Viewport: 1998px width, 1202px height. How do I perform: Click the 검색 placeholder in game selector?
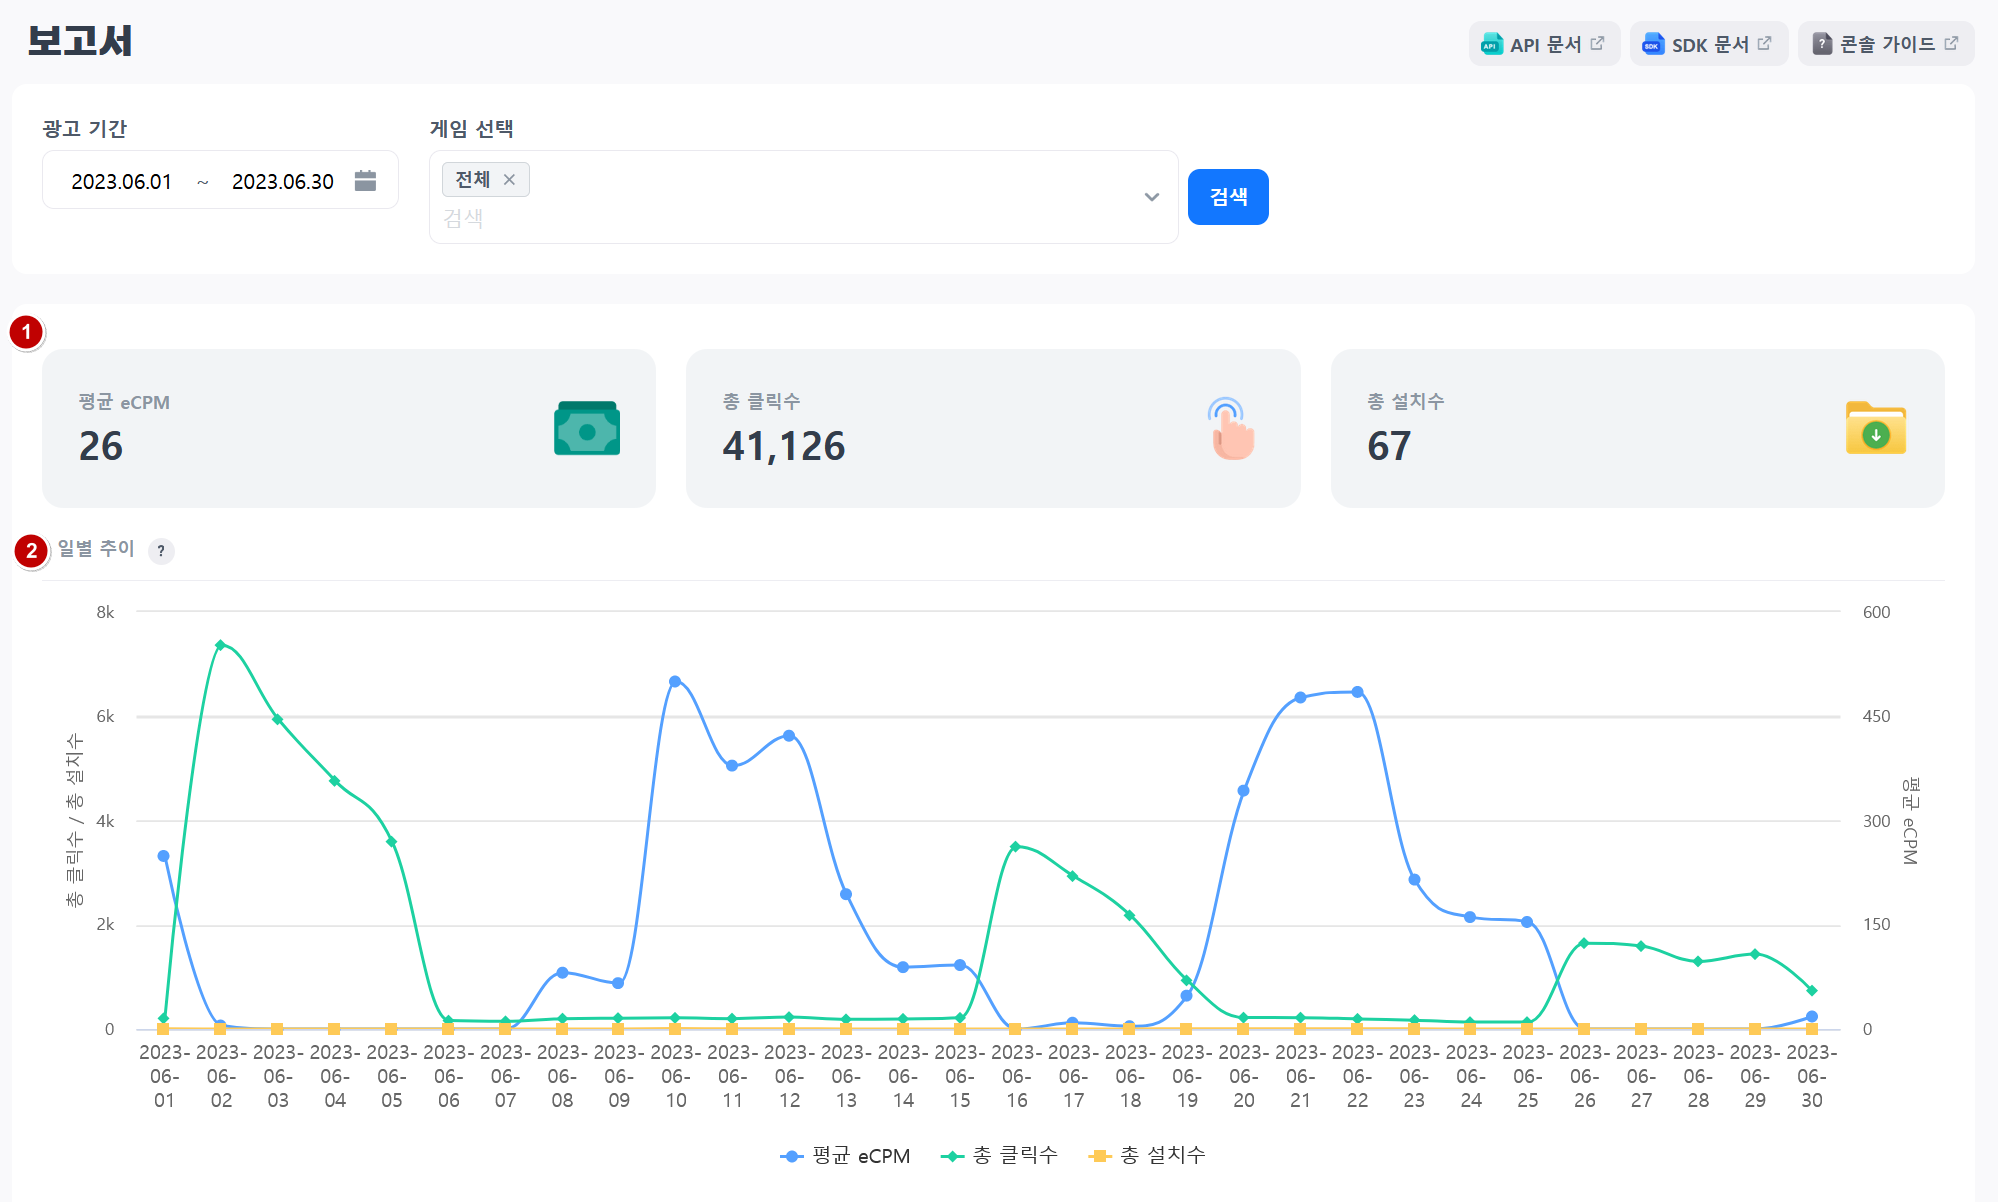click(463, 218)
